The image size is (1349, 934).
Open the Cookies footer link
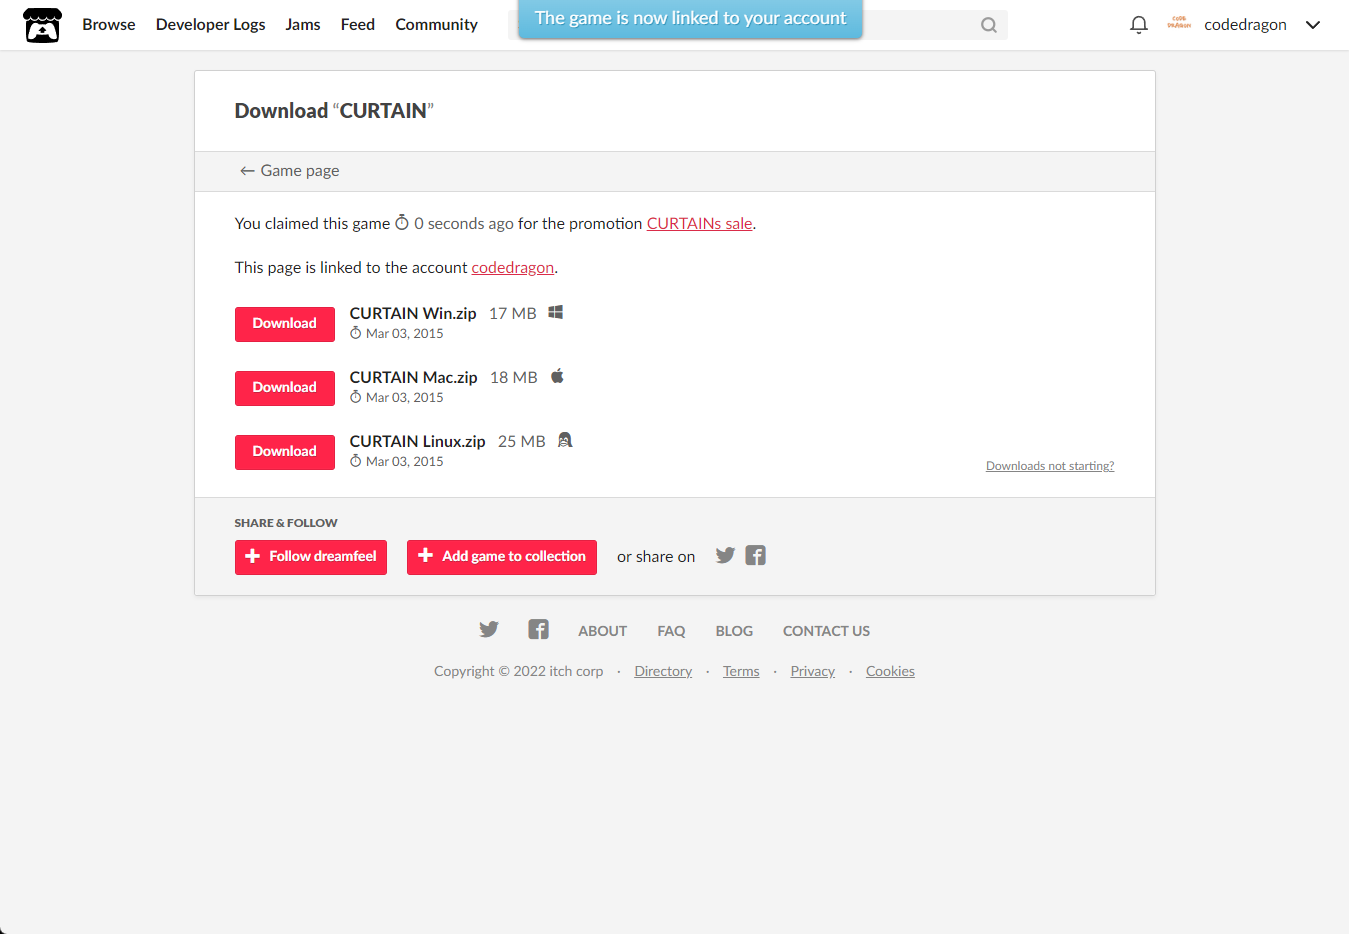pos(890,672)
